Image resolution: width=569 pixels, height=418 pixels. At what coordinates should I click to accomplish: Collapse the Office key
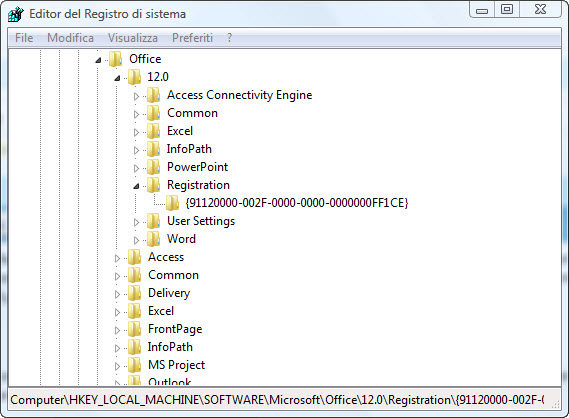[98, 60]
